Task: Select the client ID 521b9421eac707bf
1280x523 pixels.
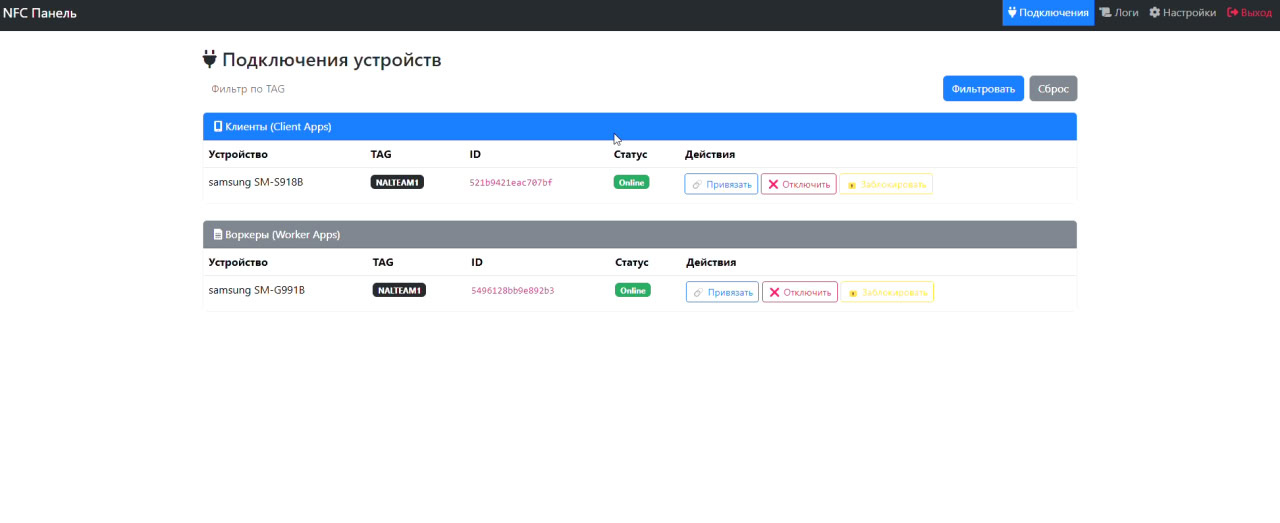Action: tap(511, 183)
